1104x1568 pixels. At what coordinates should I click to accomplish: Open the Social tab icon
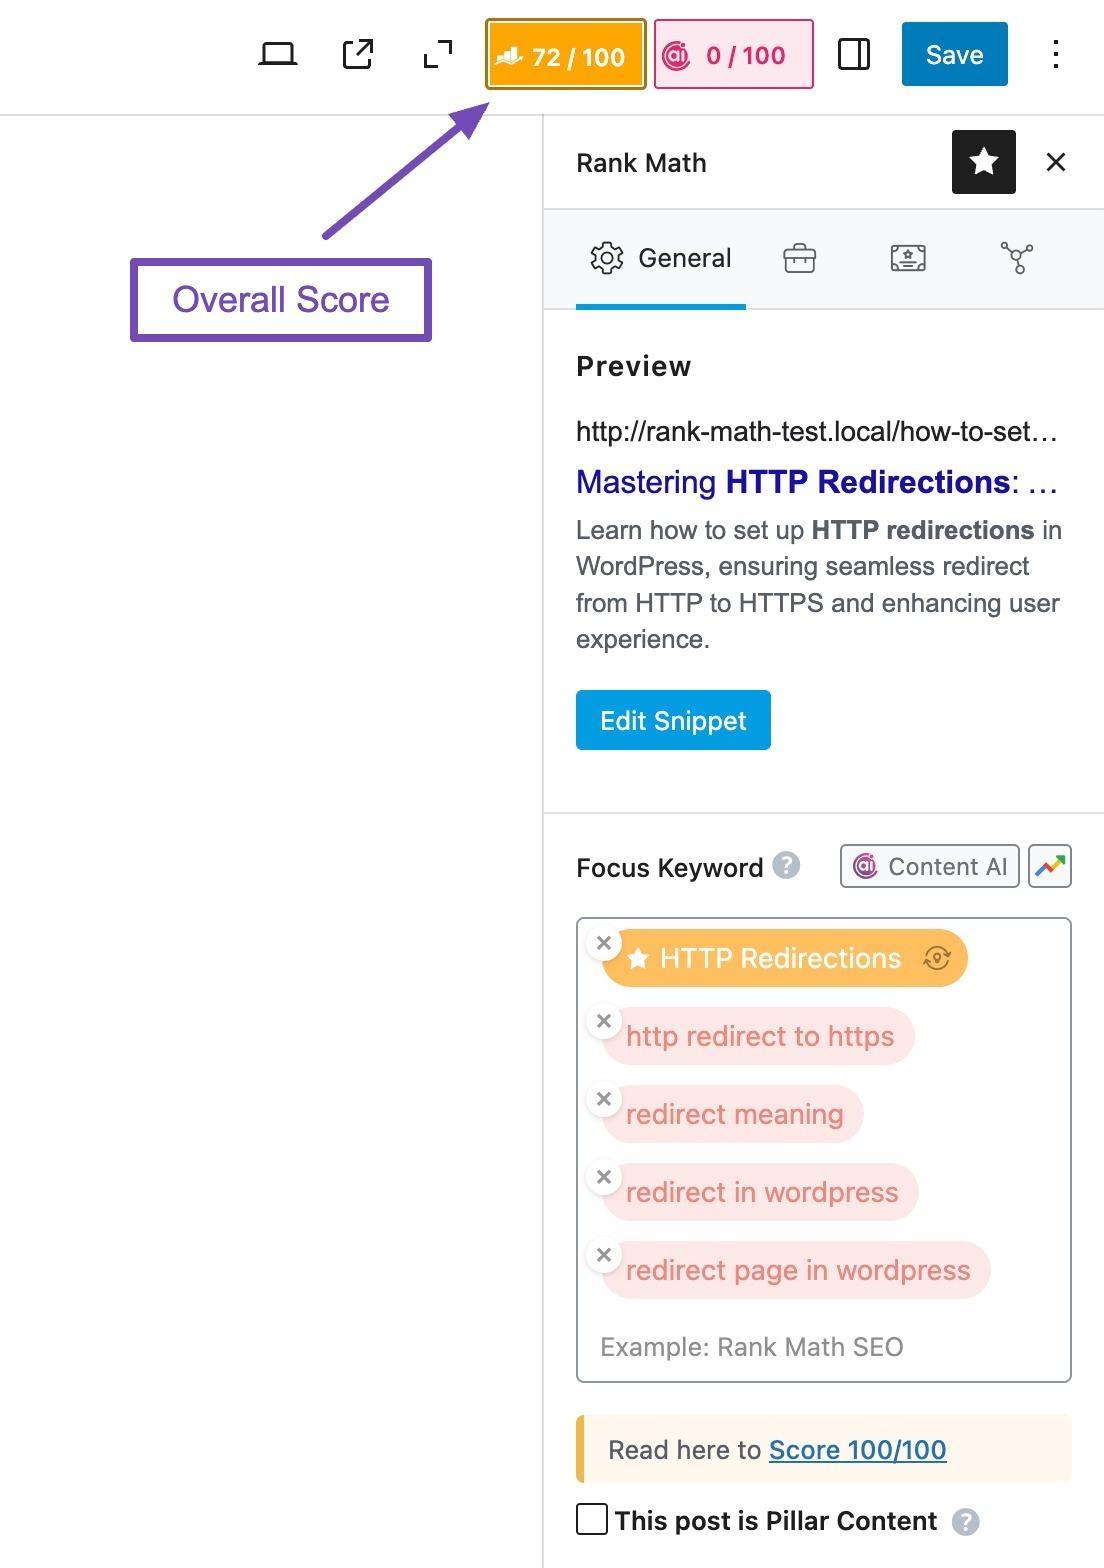pyautogui.click(x=1016, y=258)
